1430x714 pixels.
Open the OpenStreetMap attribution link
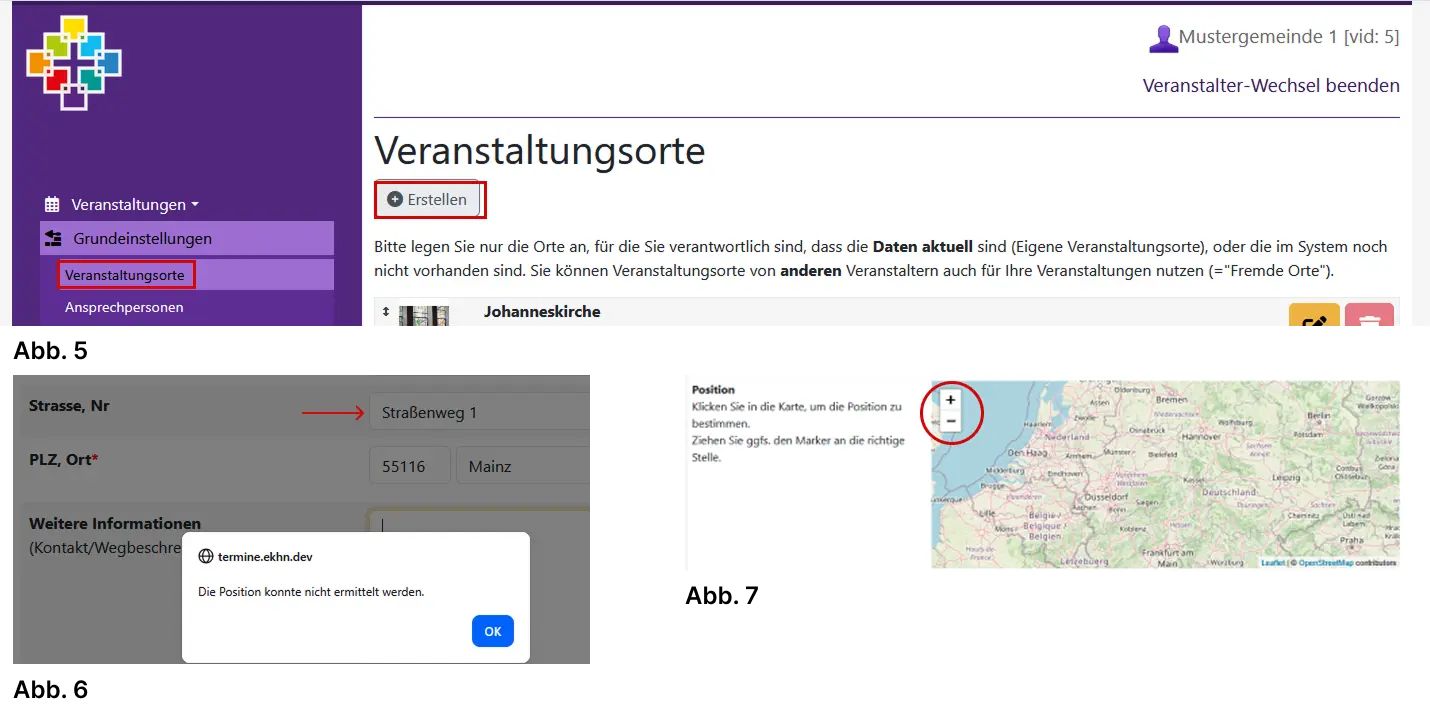[x=1326, y=563]
